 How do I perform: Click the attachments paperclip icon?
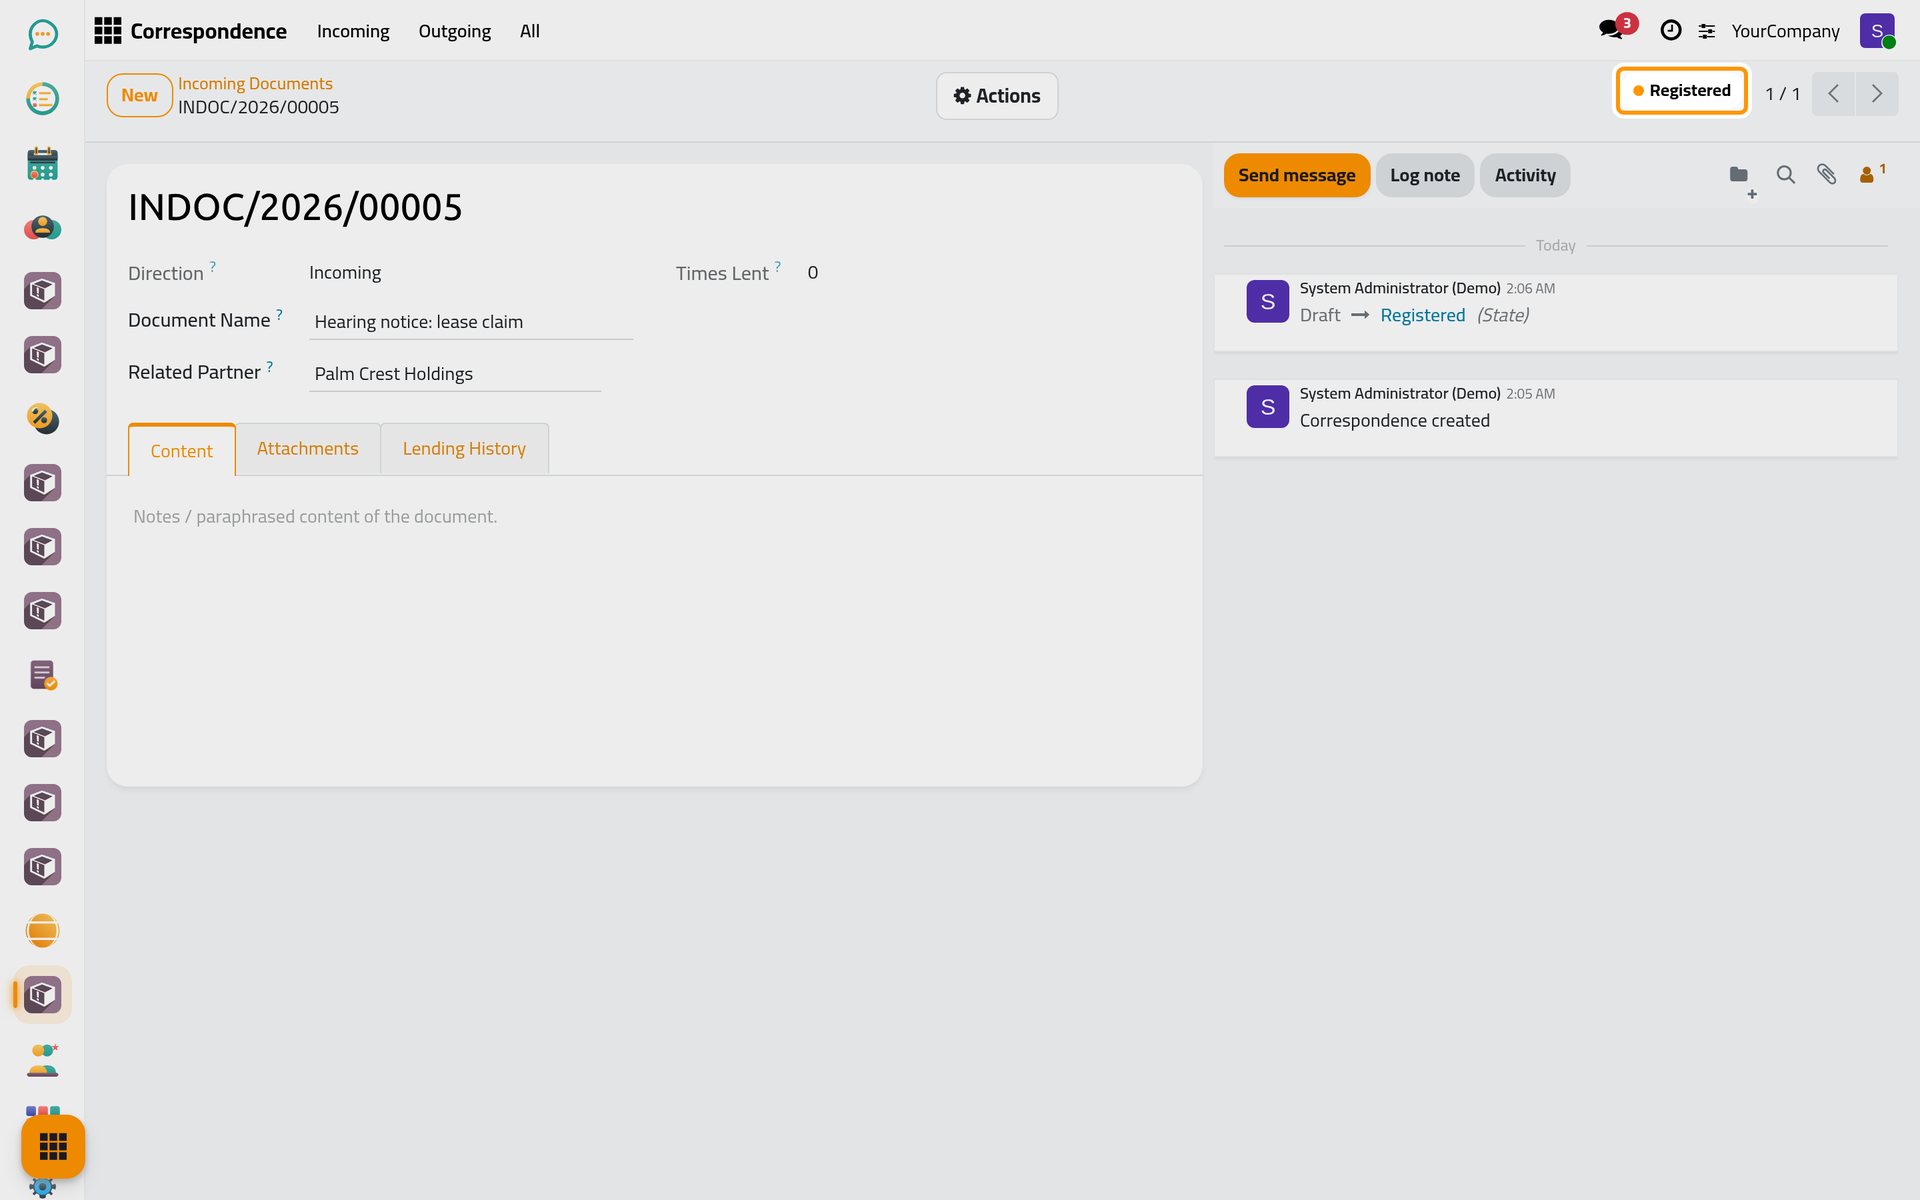tap(1826, 175)
